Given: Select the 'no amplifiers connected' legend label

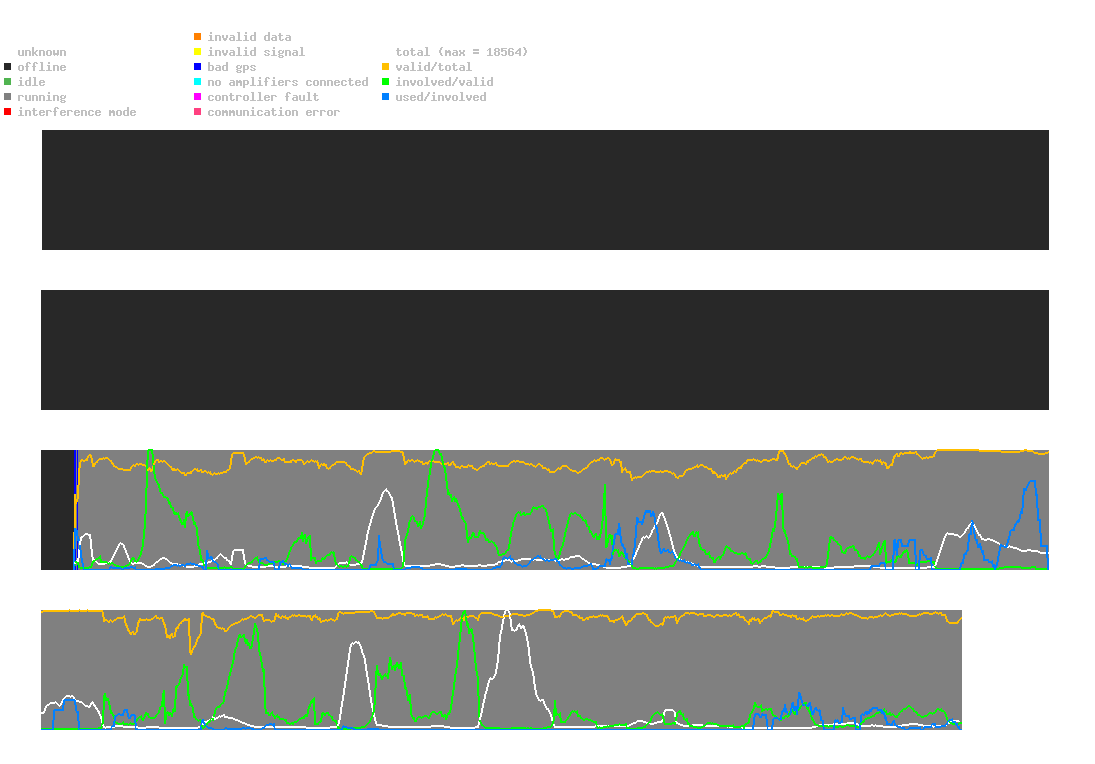Looking at the screenshot, I should [288, 82].
